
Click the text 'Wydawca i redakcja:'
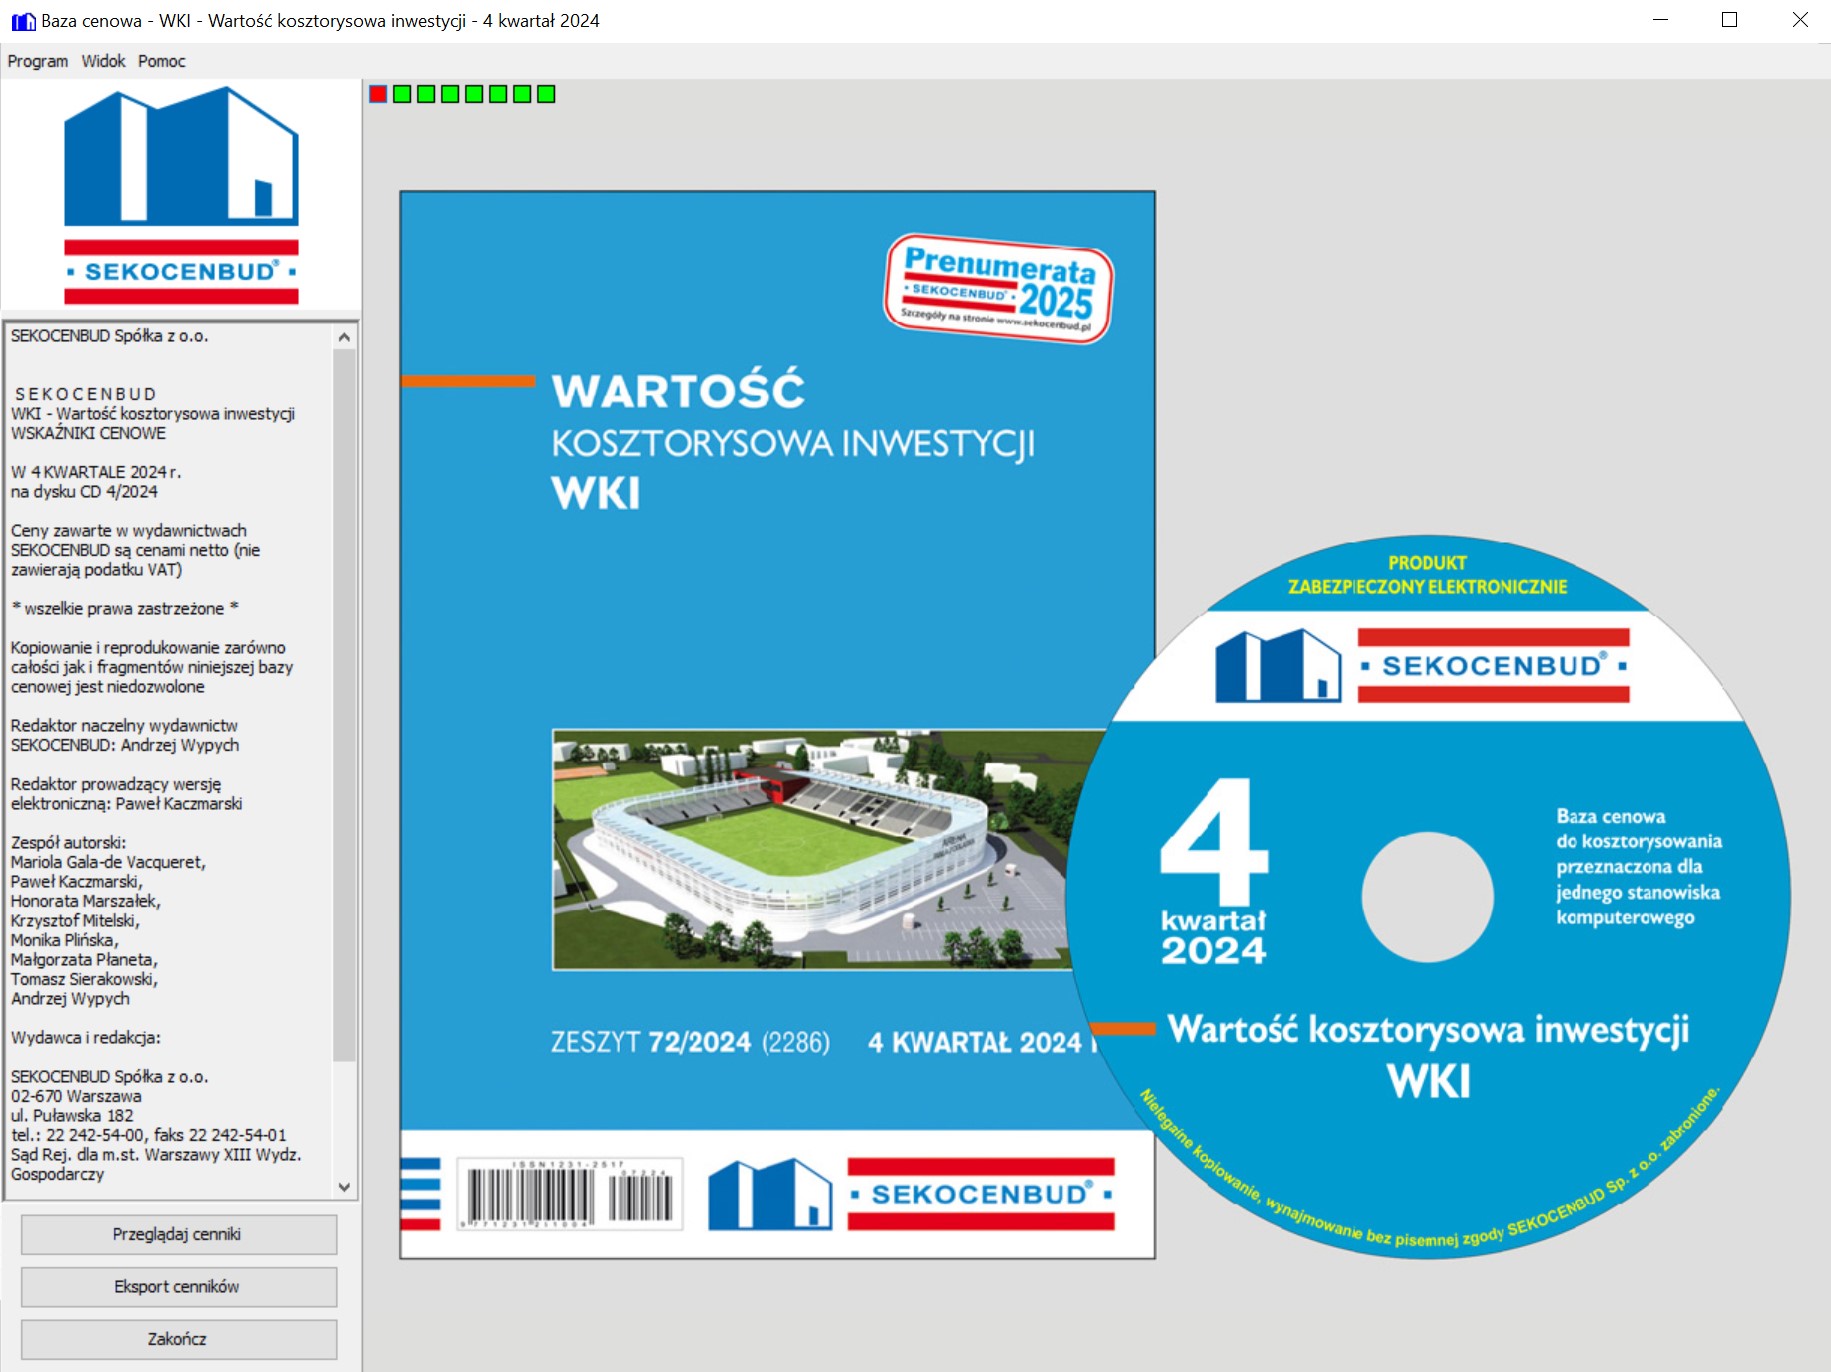click(85, 1037)
